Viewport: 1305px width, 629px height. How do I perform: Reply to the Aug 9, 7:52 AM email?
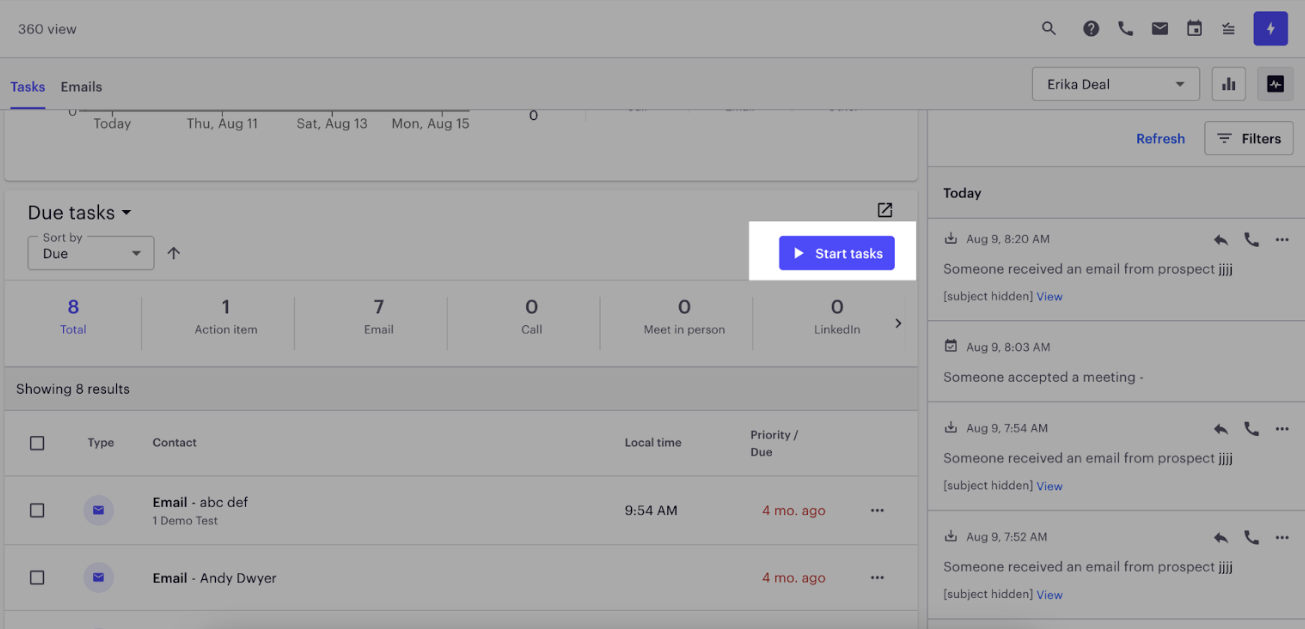(1221, 538)
